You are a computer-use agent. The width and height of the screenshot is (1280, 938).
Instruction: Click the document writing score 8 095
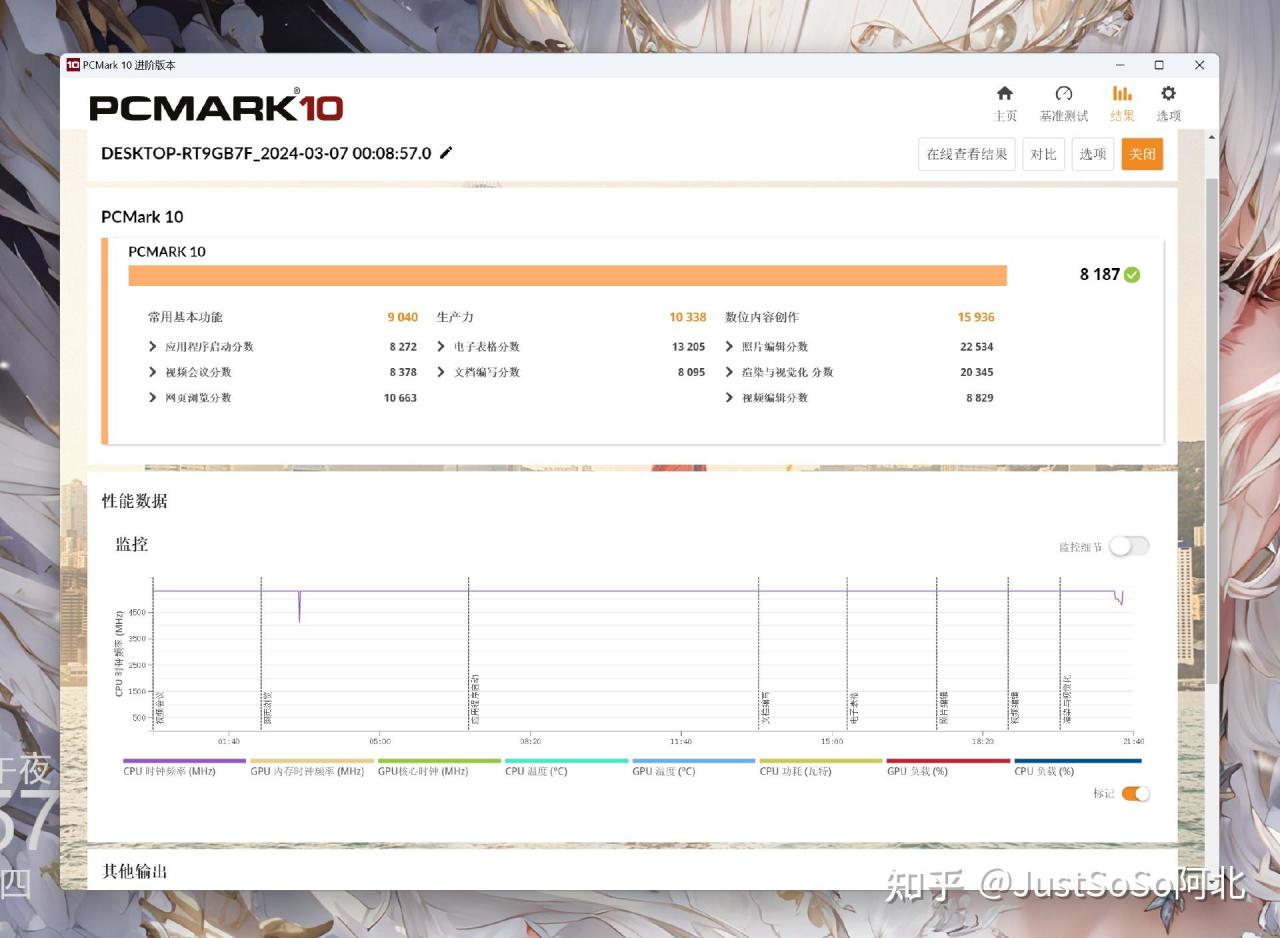[x=691, y=372]
